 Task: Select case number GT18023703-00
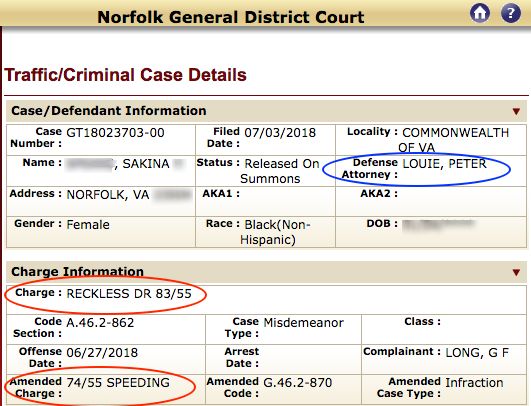pos(115,133)
